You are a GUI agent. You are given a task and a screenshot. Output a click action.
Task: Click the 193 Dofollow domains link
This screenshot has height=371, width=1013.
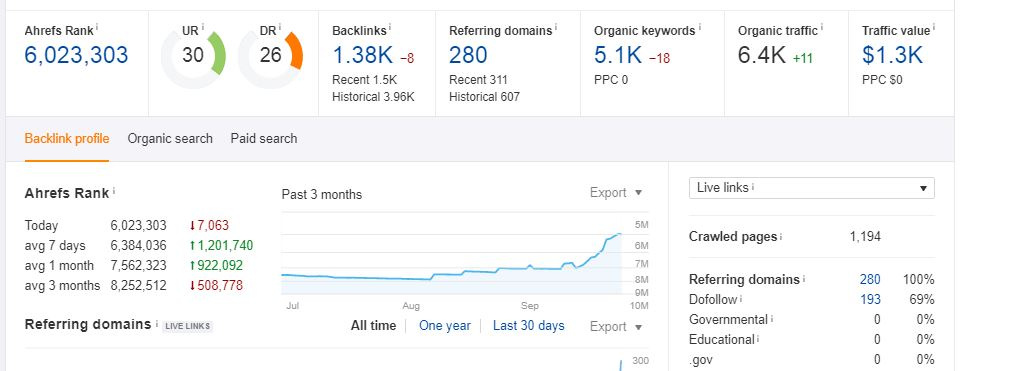870,299
